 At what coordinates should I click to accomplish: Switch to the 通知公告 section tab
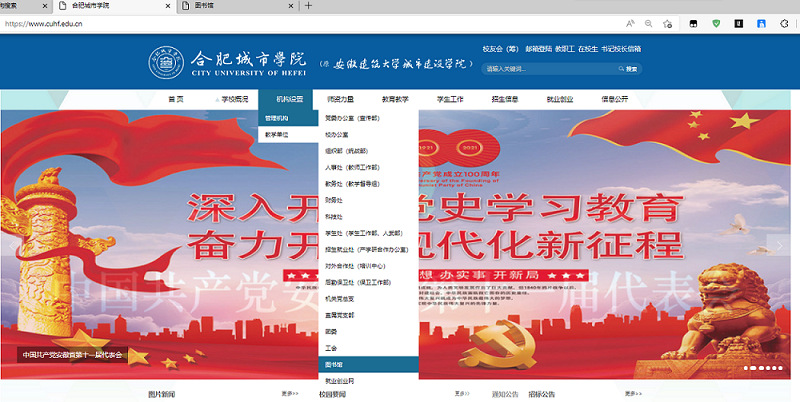click(505, 394)
